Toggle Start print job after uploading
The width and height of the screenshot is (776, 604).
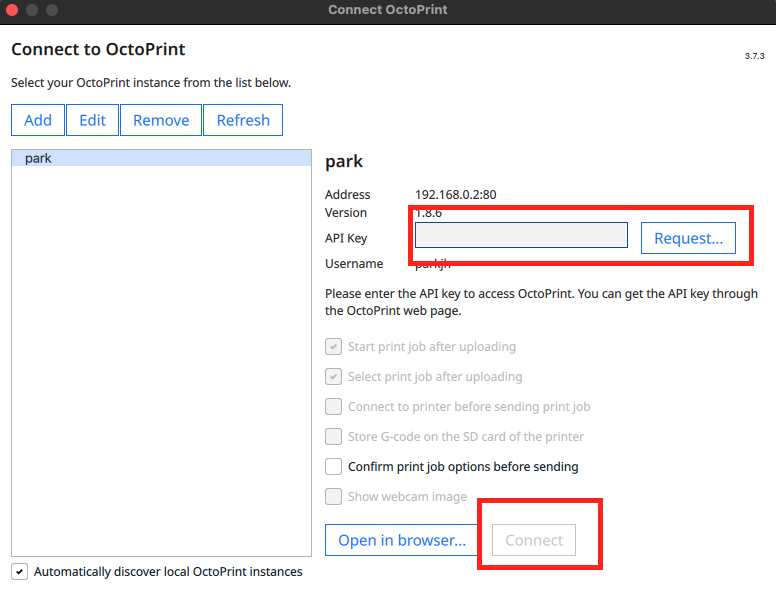click(334, 347)
